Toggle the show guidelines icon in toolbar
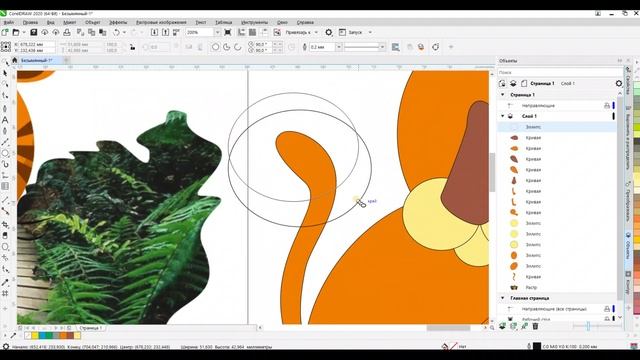 [264, 32]
